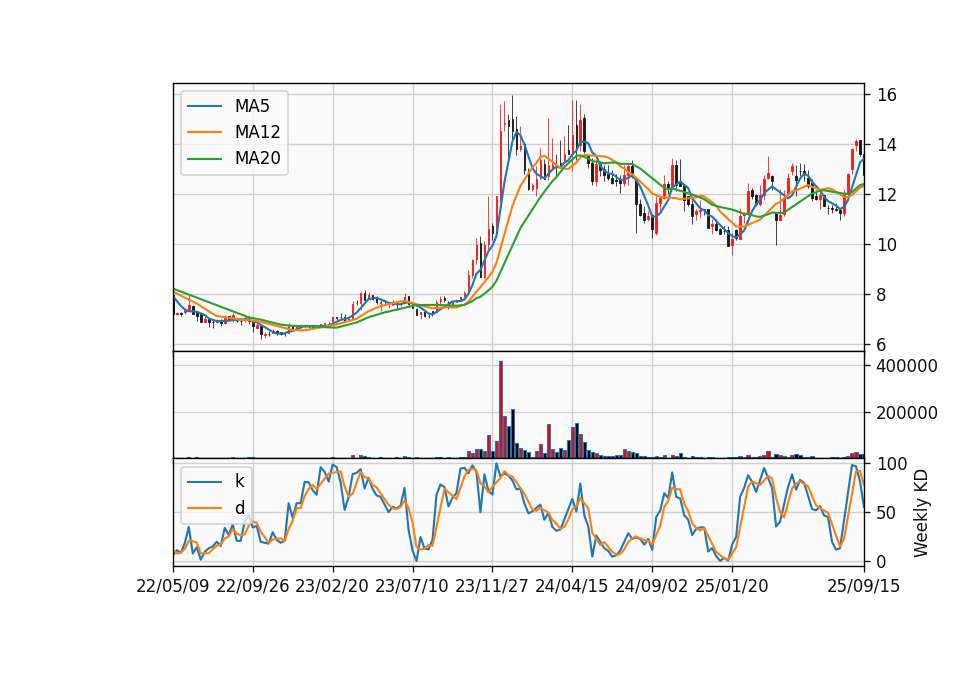The image size is (960, 690).
Task: Click the 25/01/20 date tick label
Action: 732,586
